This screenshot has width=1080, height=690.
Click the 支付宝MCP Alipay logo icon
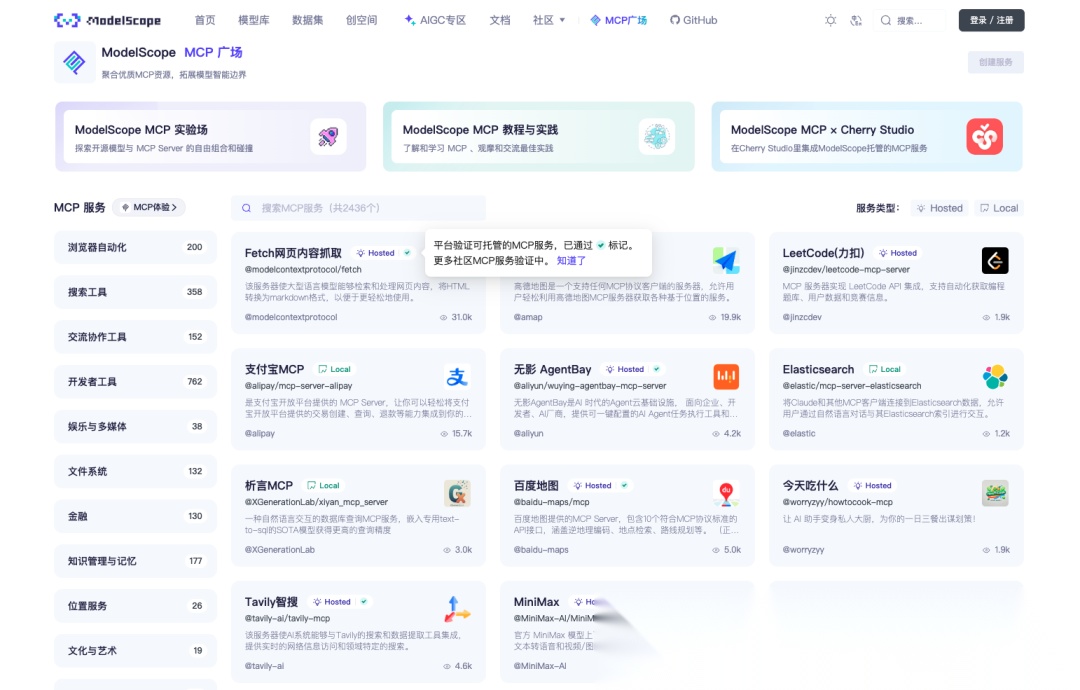457,377
